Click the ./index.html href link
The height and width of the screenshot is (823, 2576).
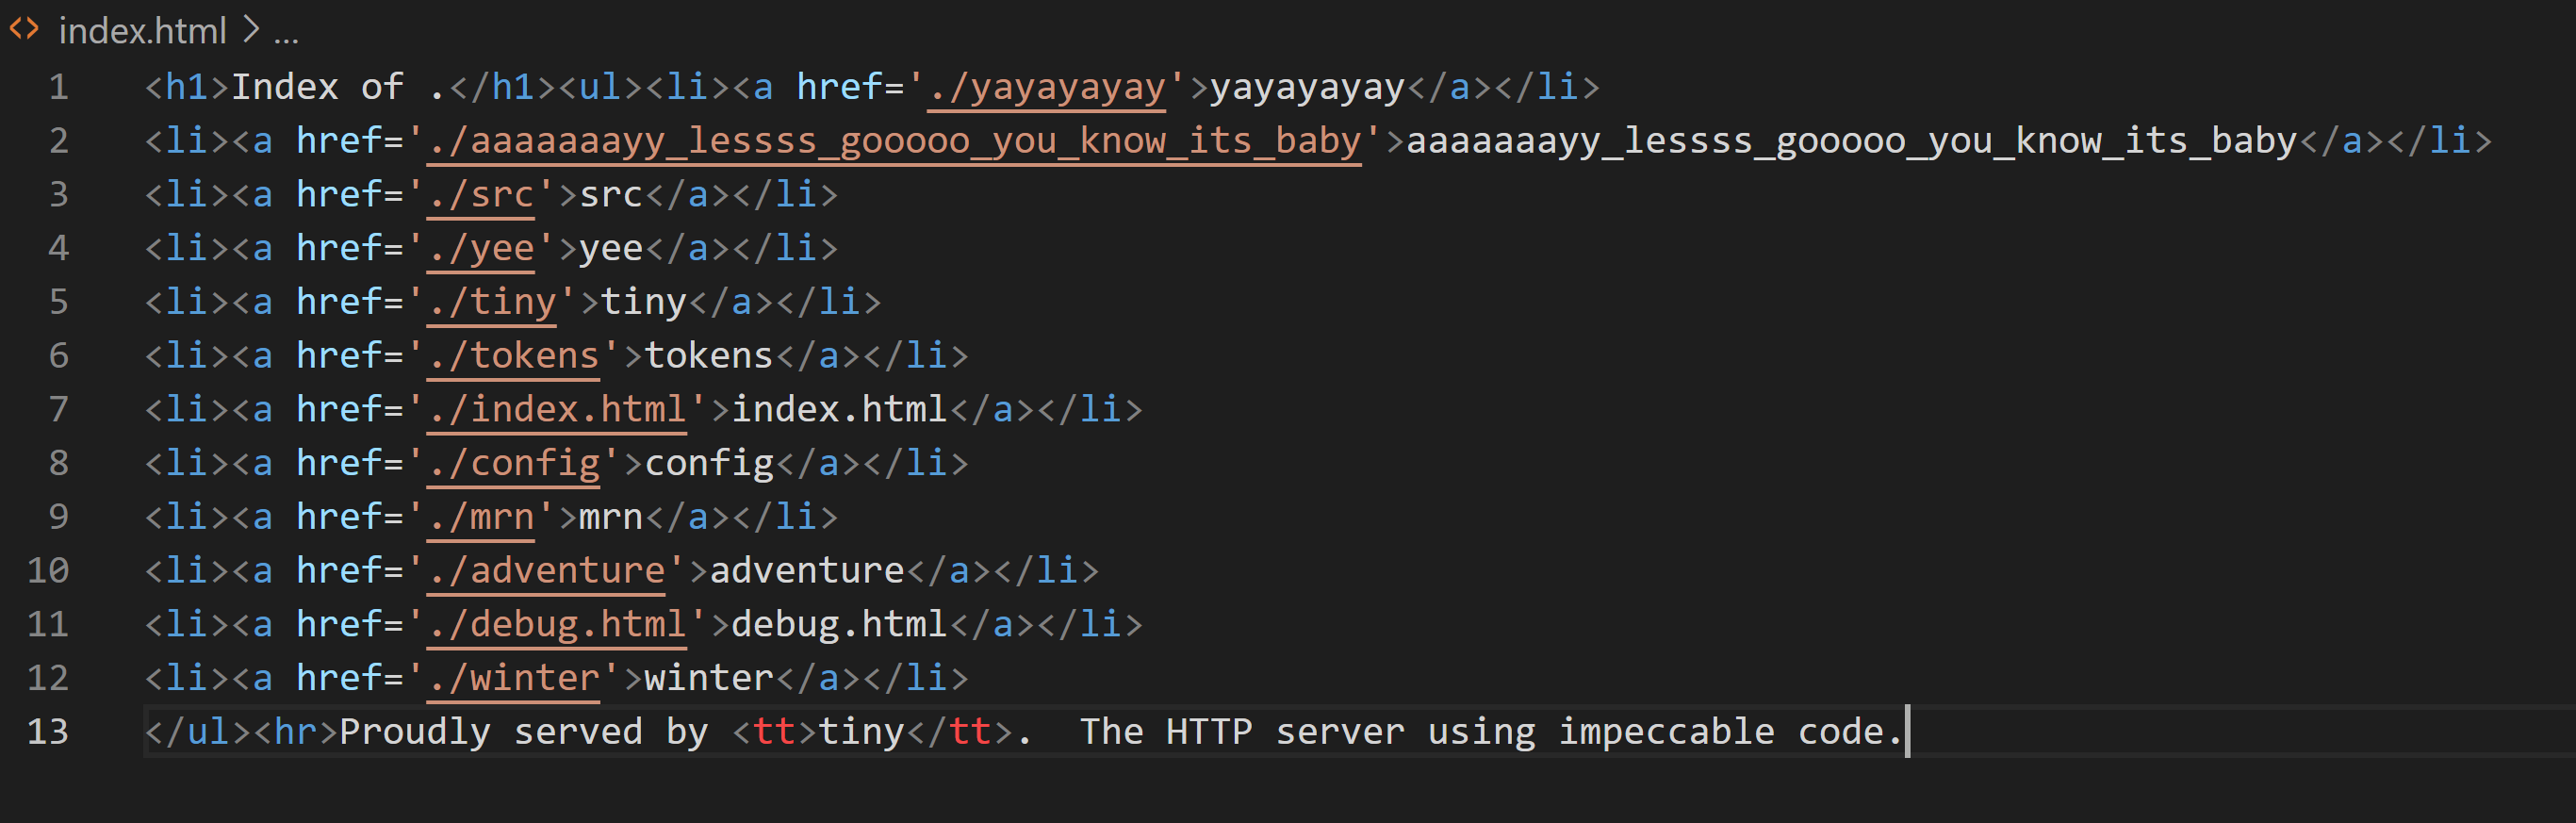point(557,410)
